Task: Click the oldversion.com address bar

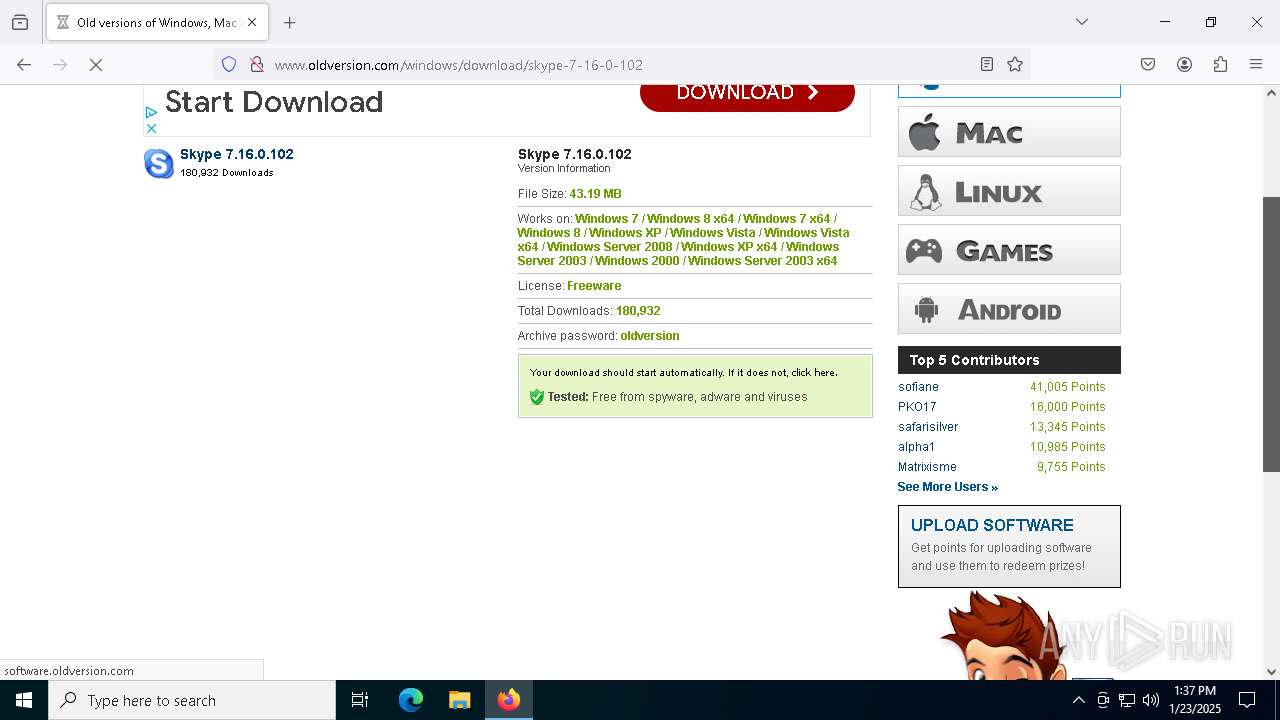Action: coord(620,64)
